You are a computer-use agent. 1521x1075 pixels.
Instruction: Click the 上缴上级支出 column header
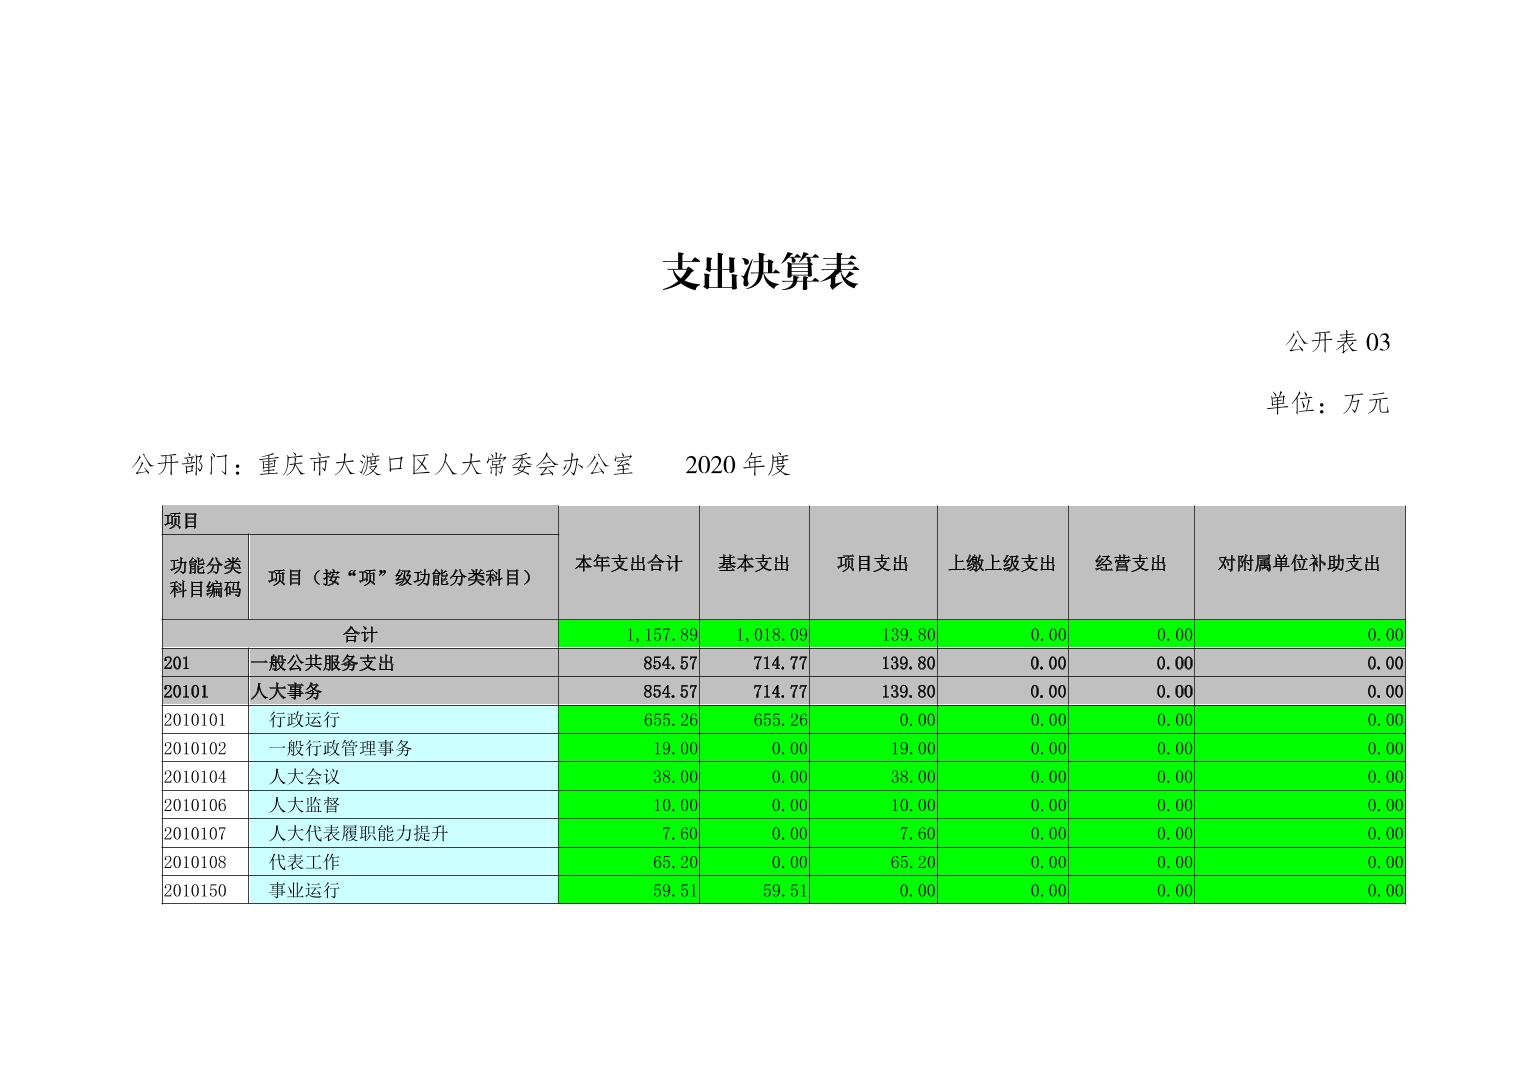(x=1002, y=564)
